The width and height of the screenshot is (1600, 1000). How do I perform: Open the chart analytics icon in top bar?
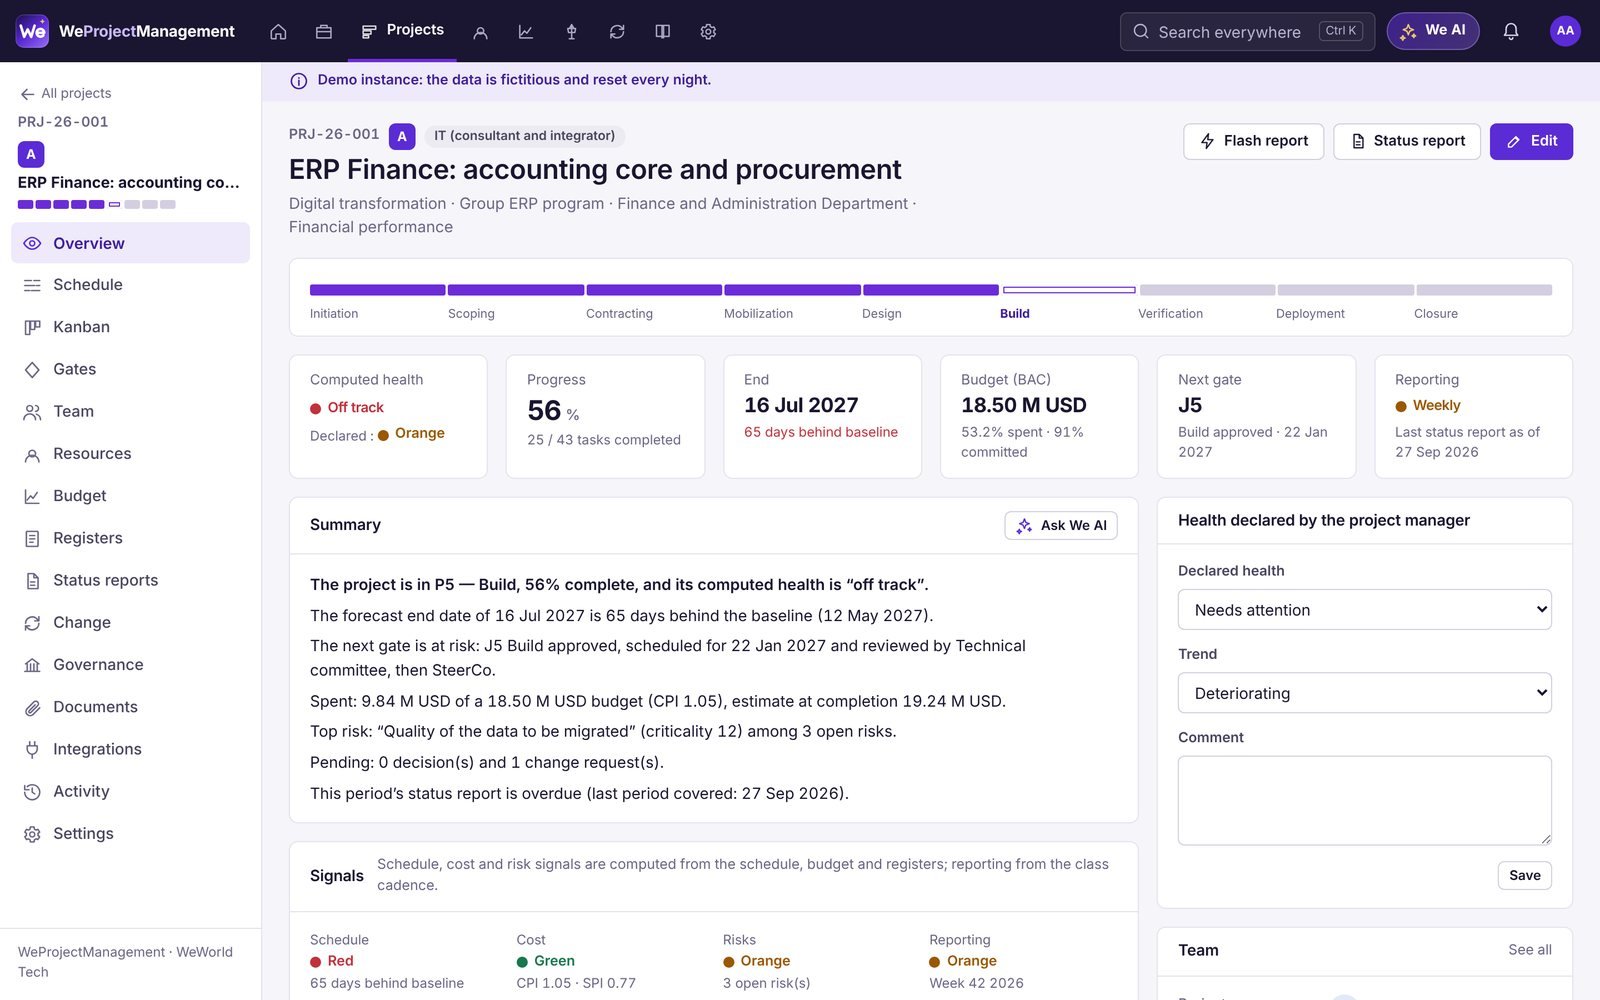click(526, 31)
